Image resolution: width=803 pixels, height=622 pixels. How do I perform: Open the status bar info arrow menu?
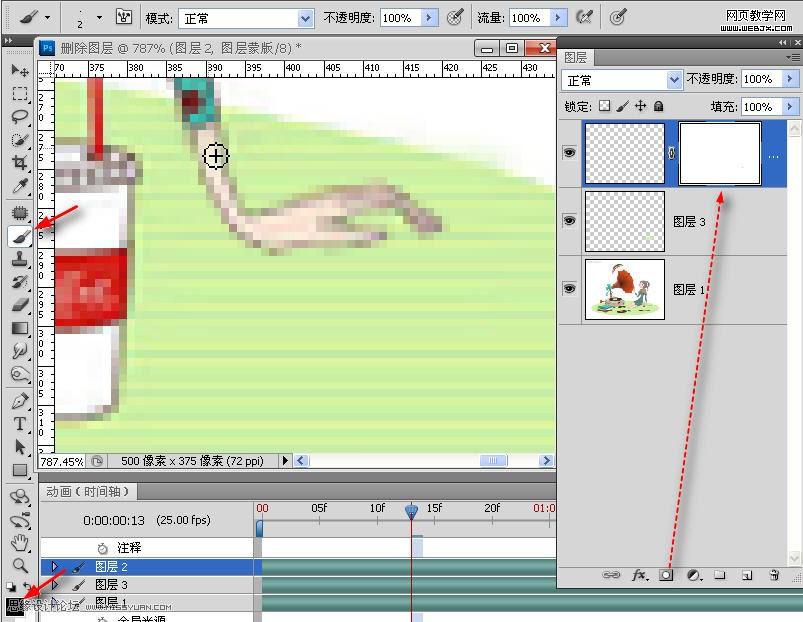[285, 461]
